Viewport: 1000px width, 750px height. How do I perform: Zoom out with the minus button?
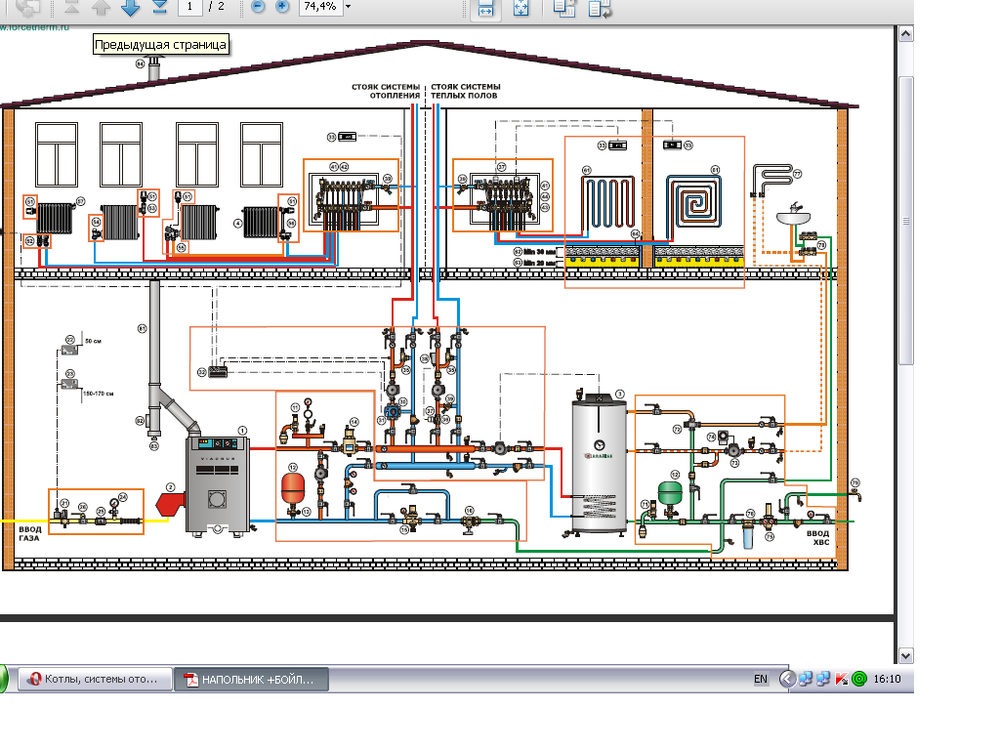258,7
